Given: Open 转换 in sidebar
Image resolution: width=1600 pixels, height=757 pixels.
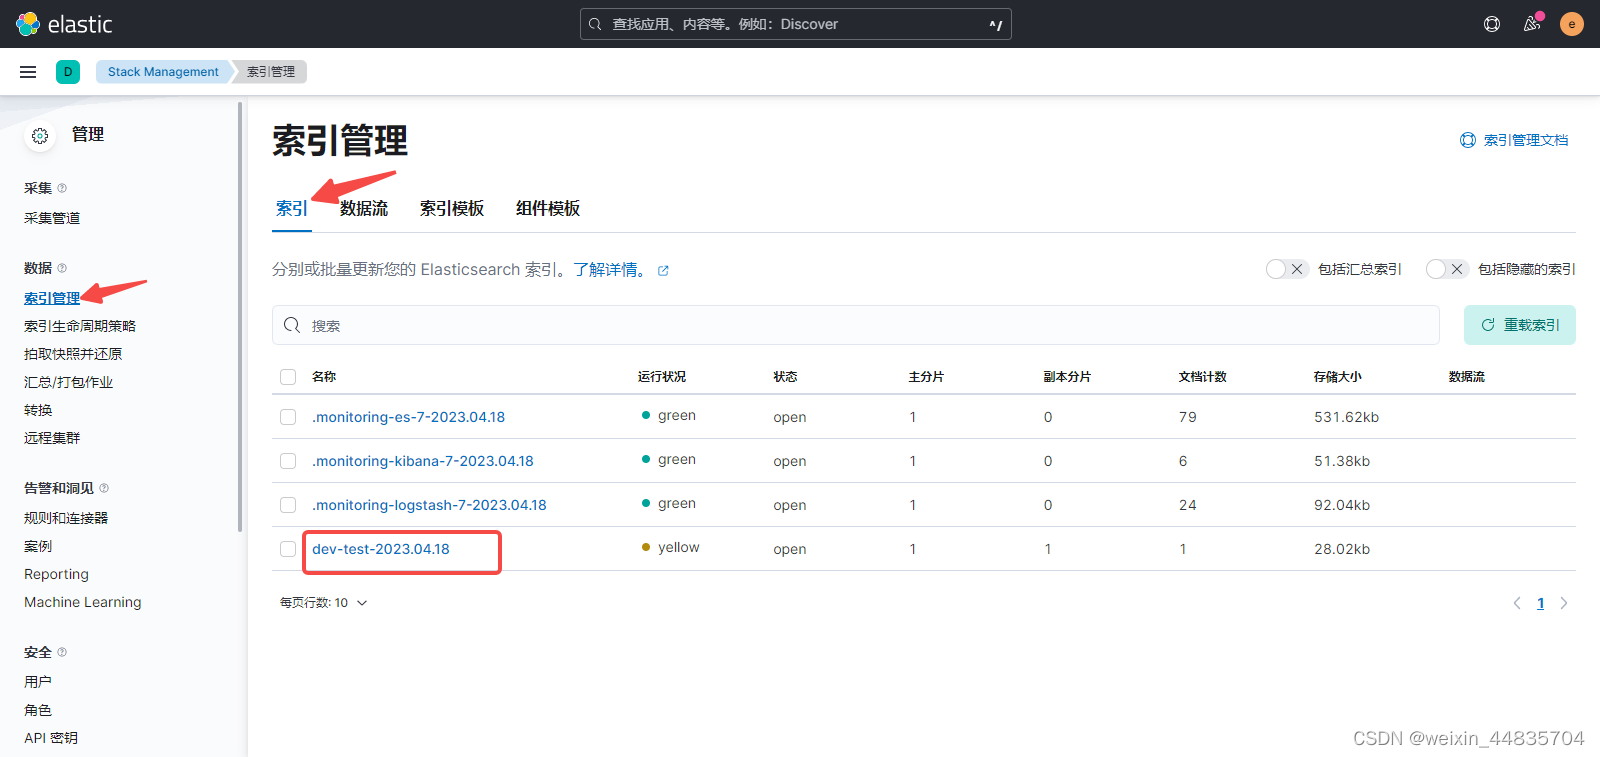Looking at the screenshot, I should pyautogui.click(x=38, y=410).
